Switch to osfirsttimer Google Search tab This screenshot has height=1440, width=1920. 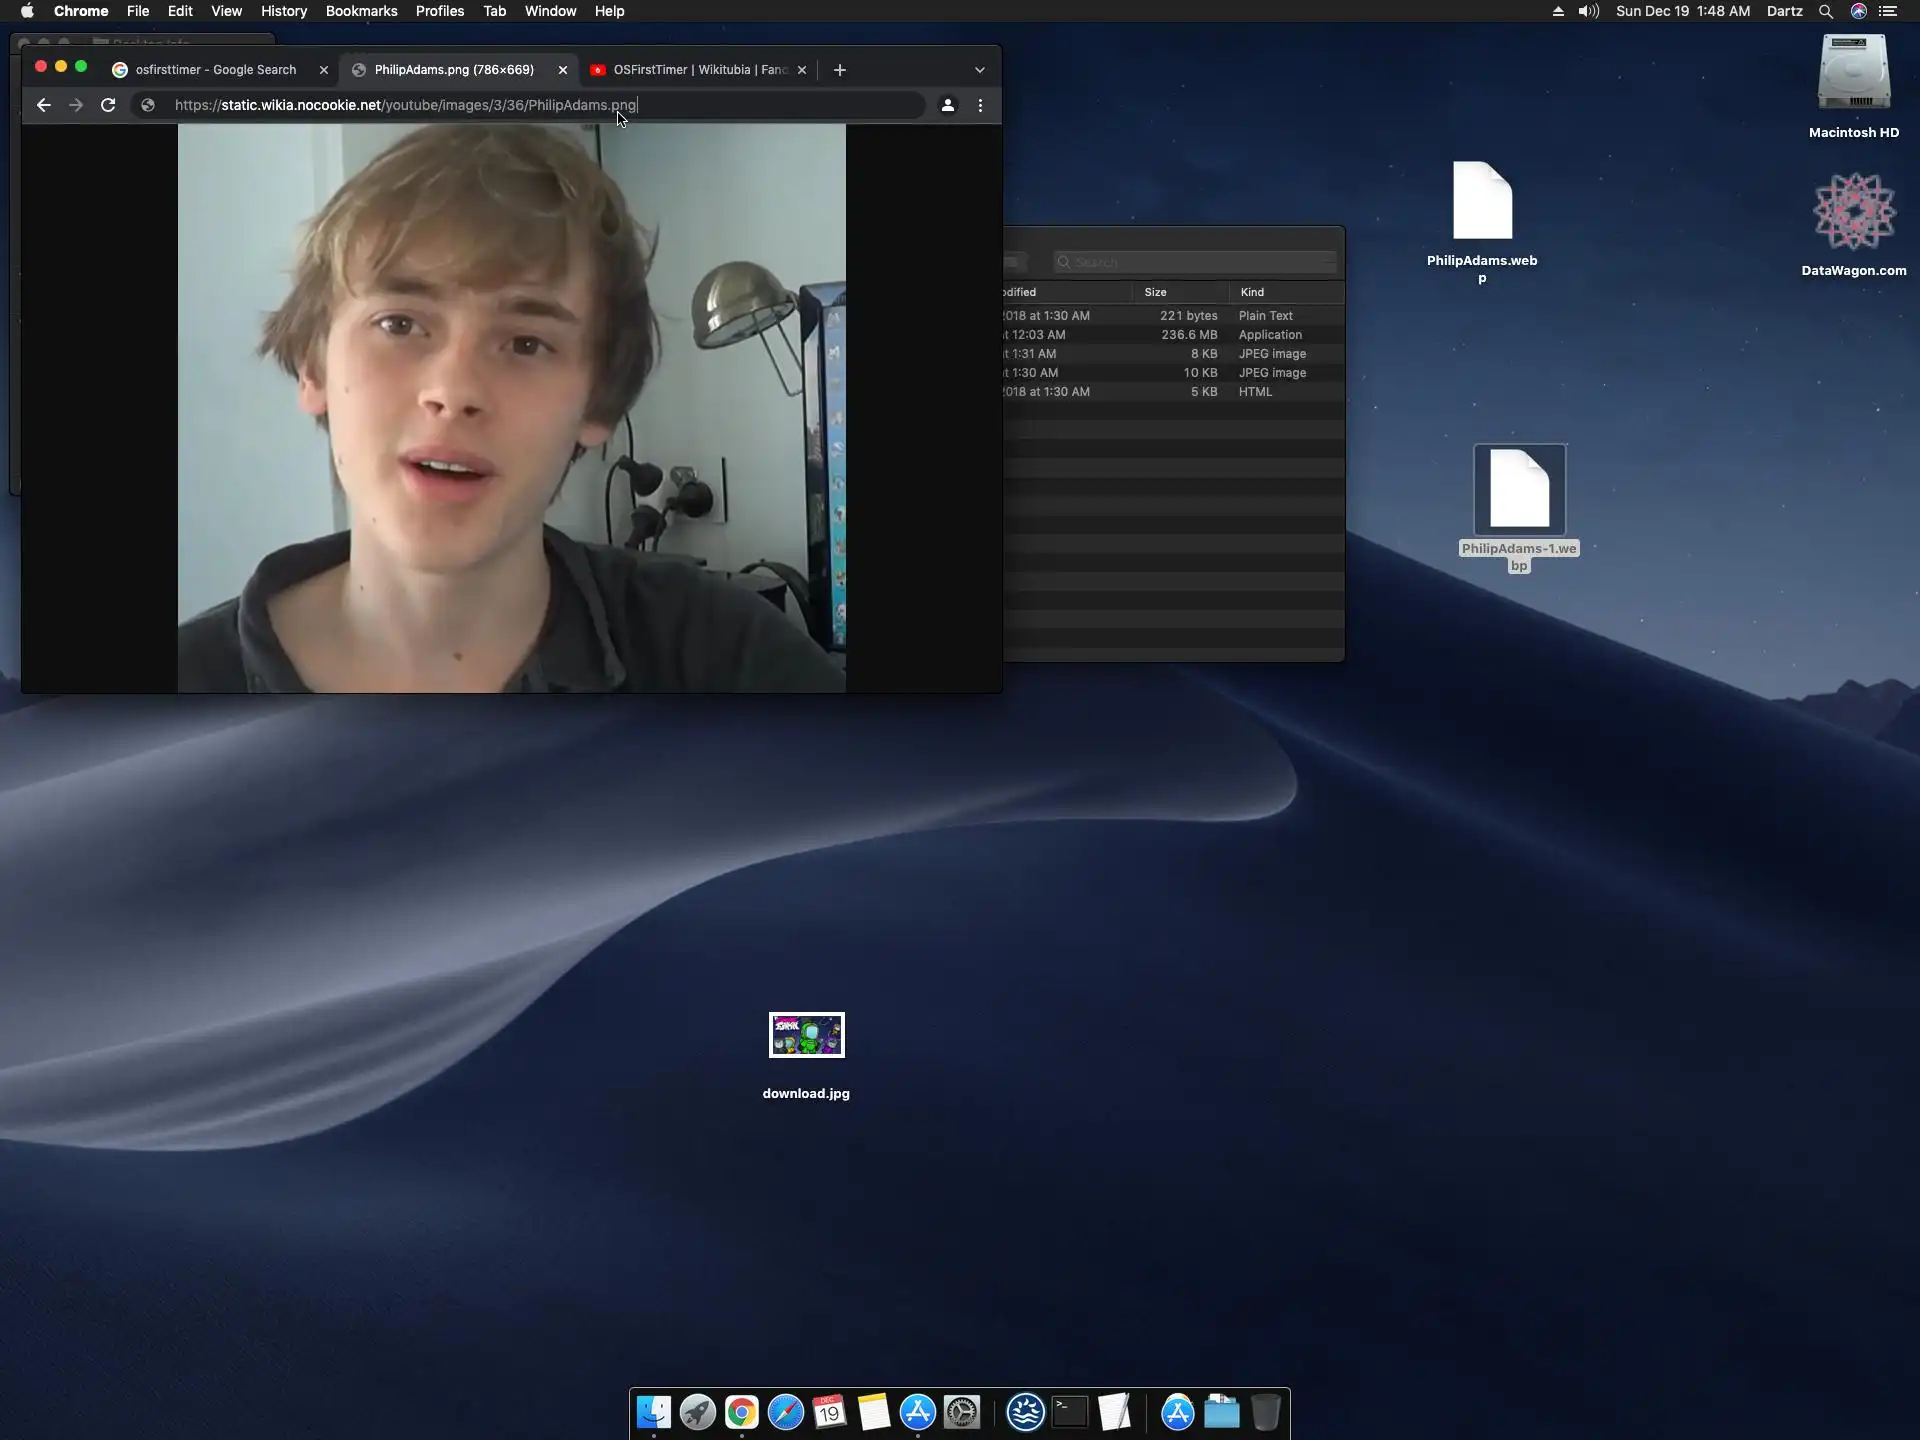pos(215,70)
